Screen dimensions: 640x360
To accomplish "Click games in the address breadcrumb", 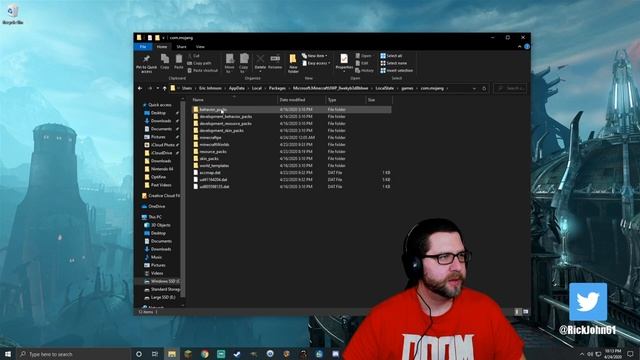I will pos(407,88).
